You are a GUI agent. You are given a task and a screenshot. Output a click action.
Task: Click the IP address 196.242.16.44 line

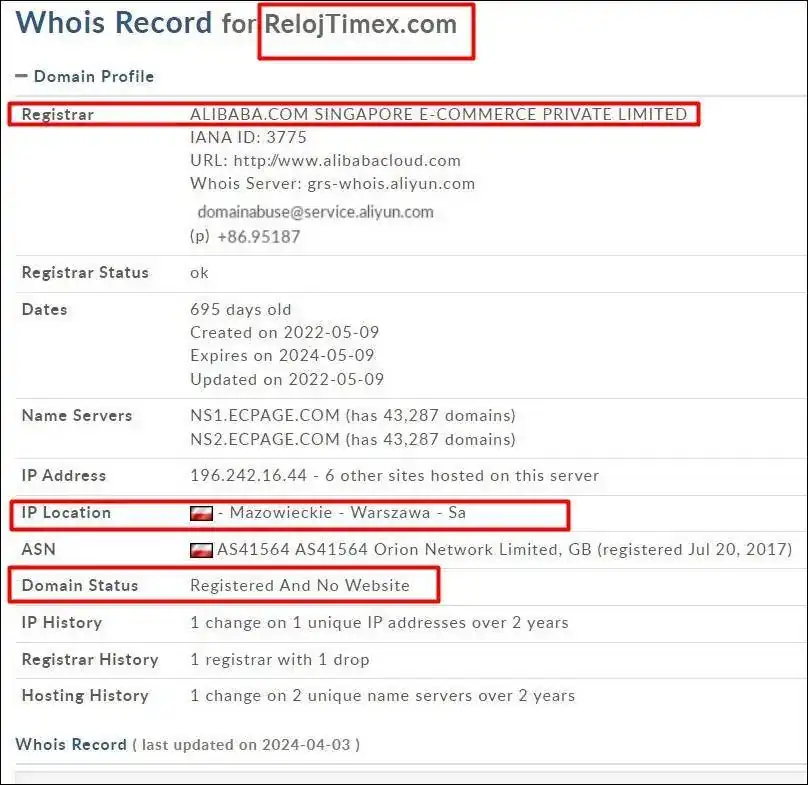(395, 475)
